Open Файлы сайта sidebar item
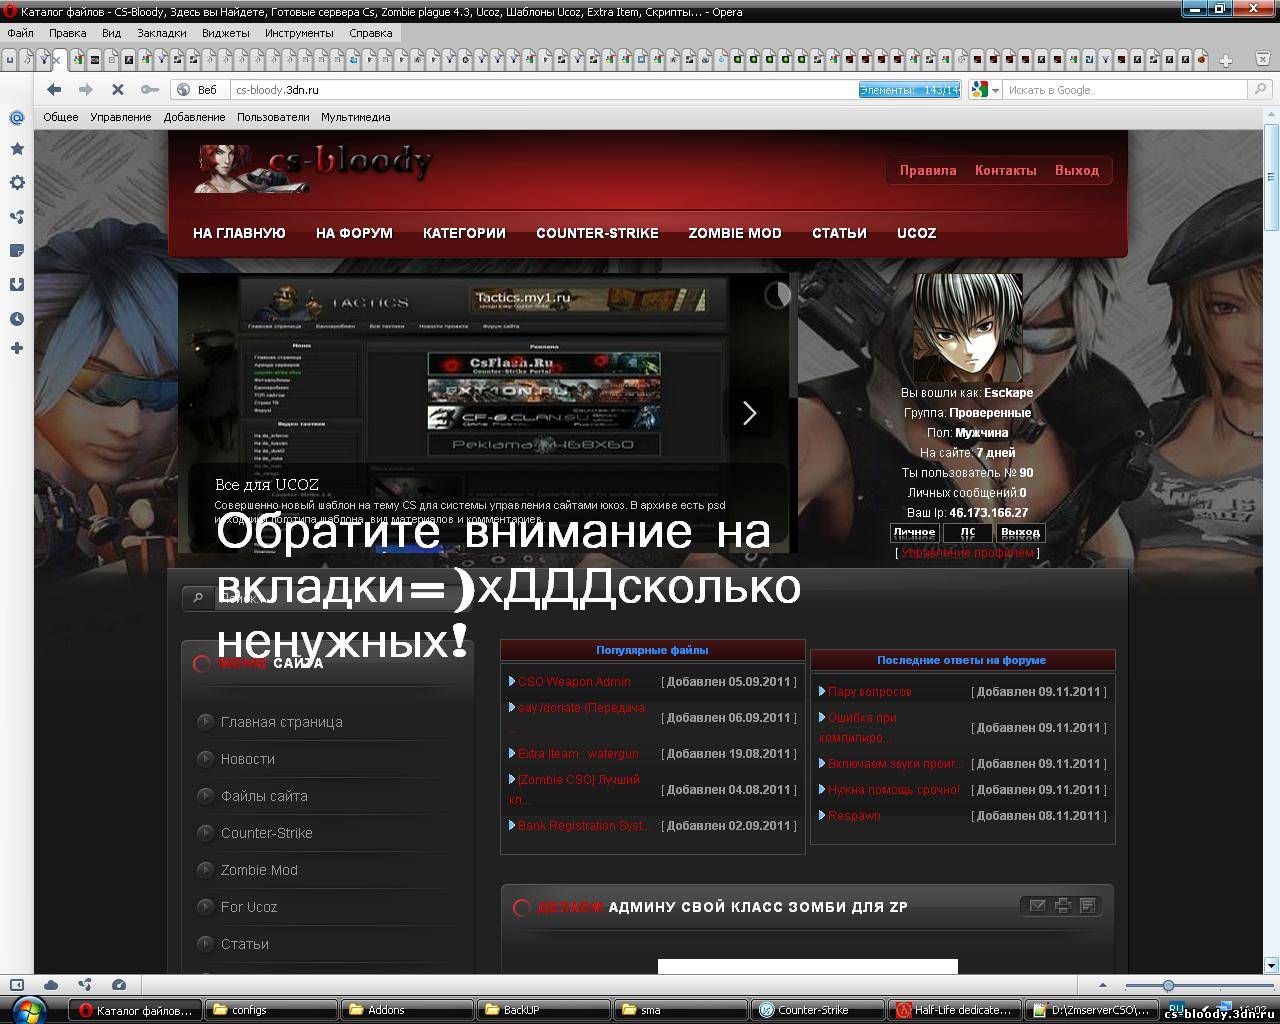The height and width of the screenshot is (1024, 1280). pyautogui.click(x=264, y=796)
